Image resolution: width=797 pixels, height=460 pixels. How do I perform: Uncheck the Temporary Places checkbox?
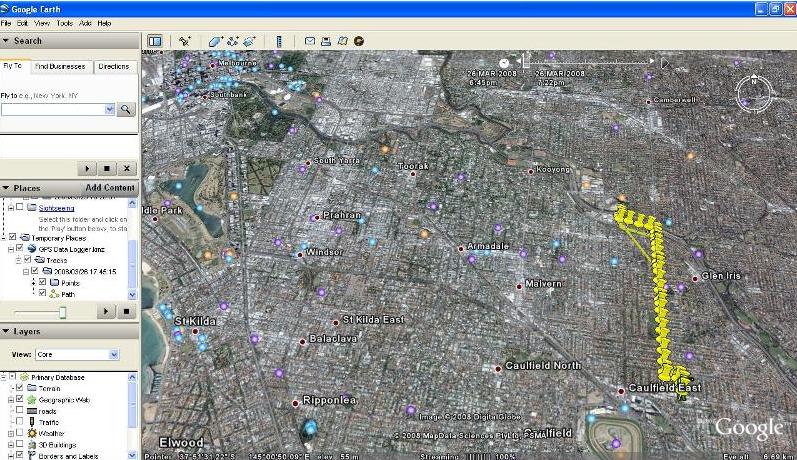click(13, 237)
